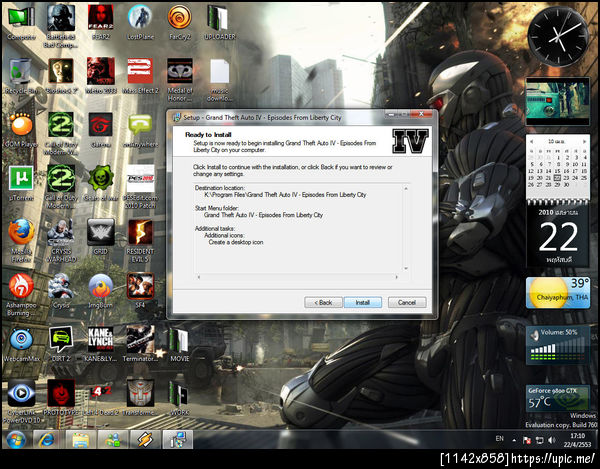Launch the SF4 desktop shortcut
Screen dimensions: 600x469
point(140,291)
